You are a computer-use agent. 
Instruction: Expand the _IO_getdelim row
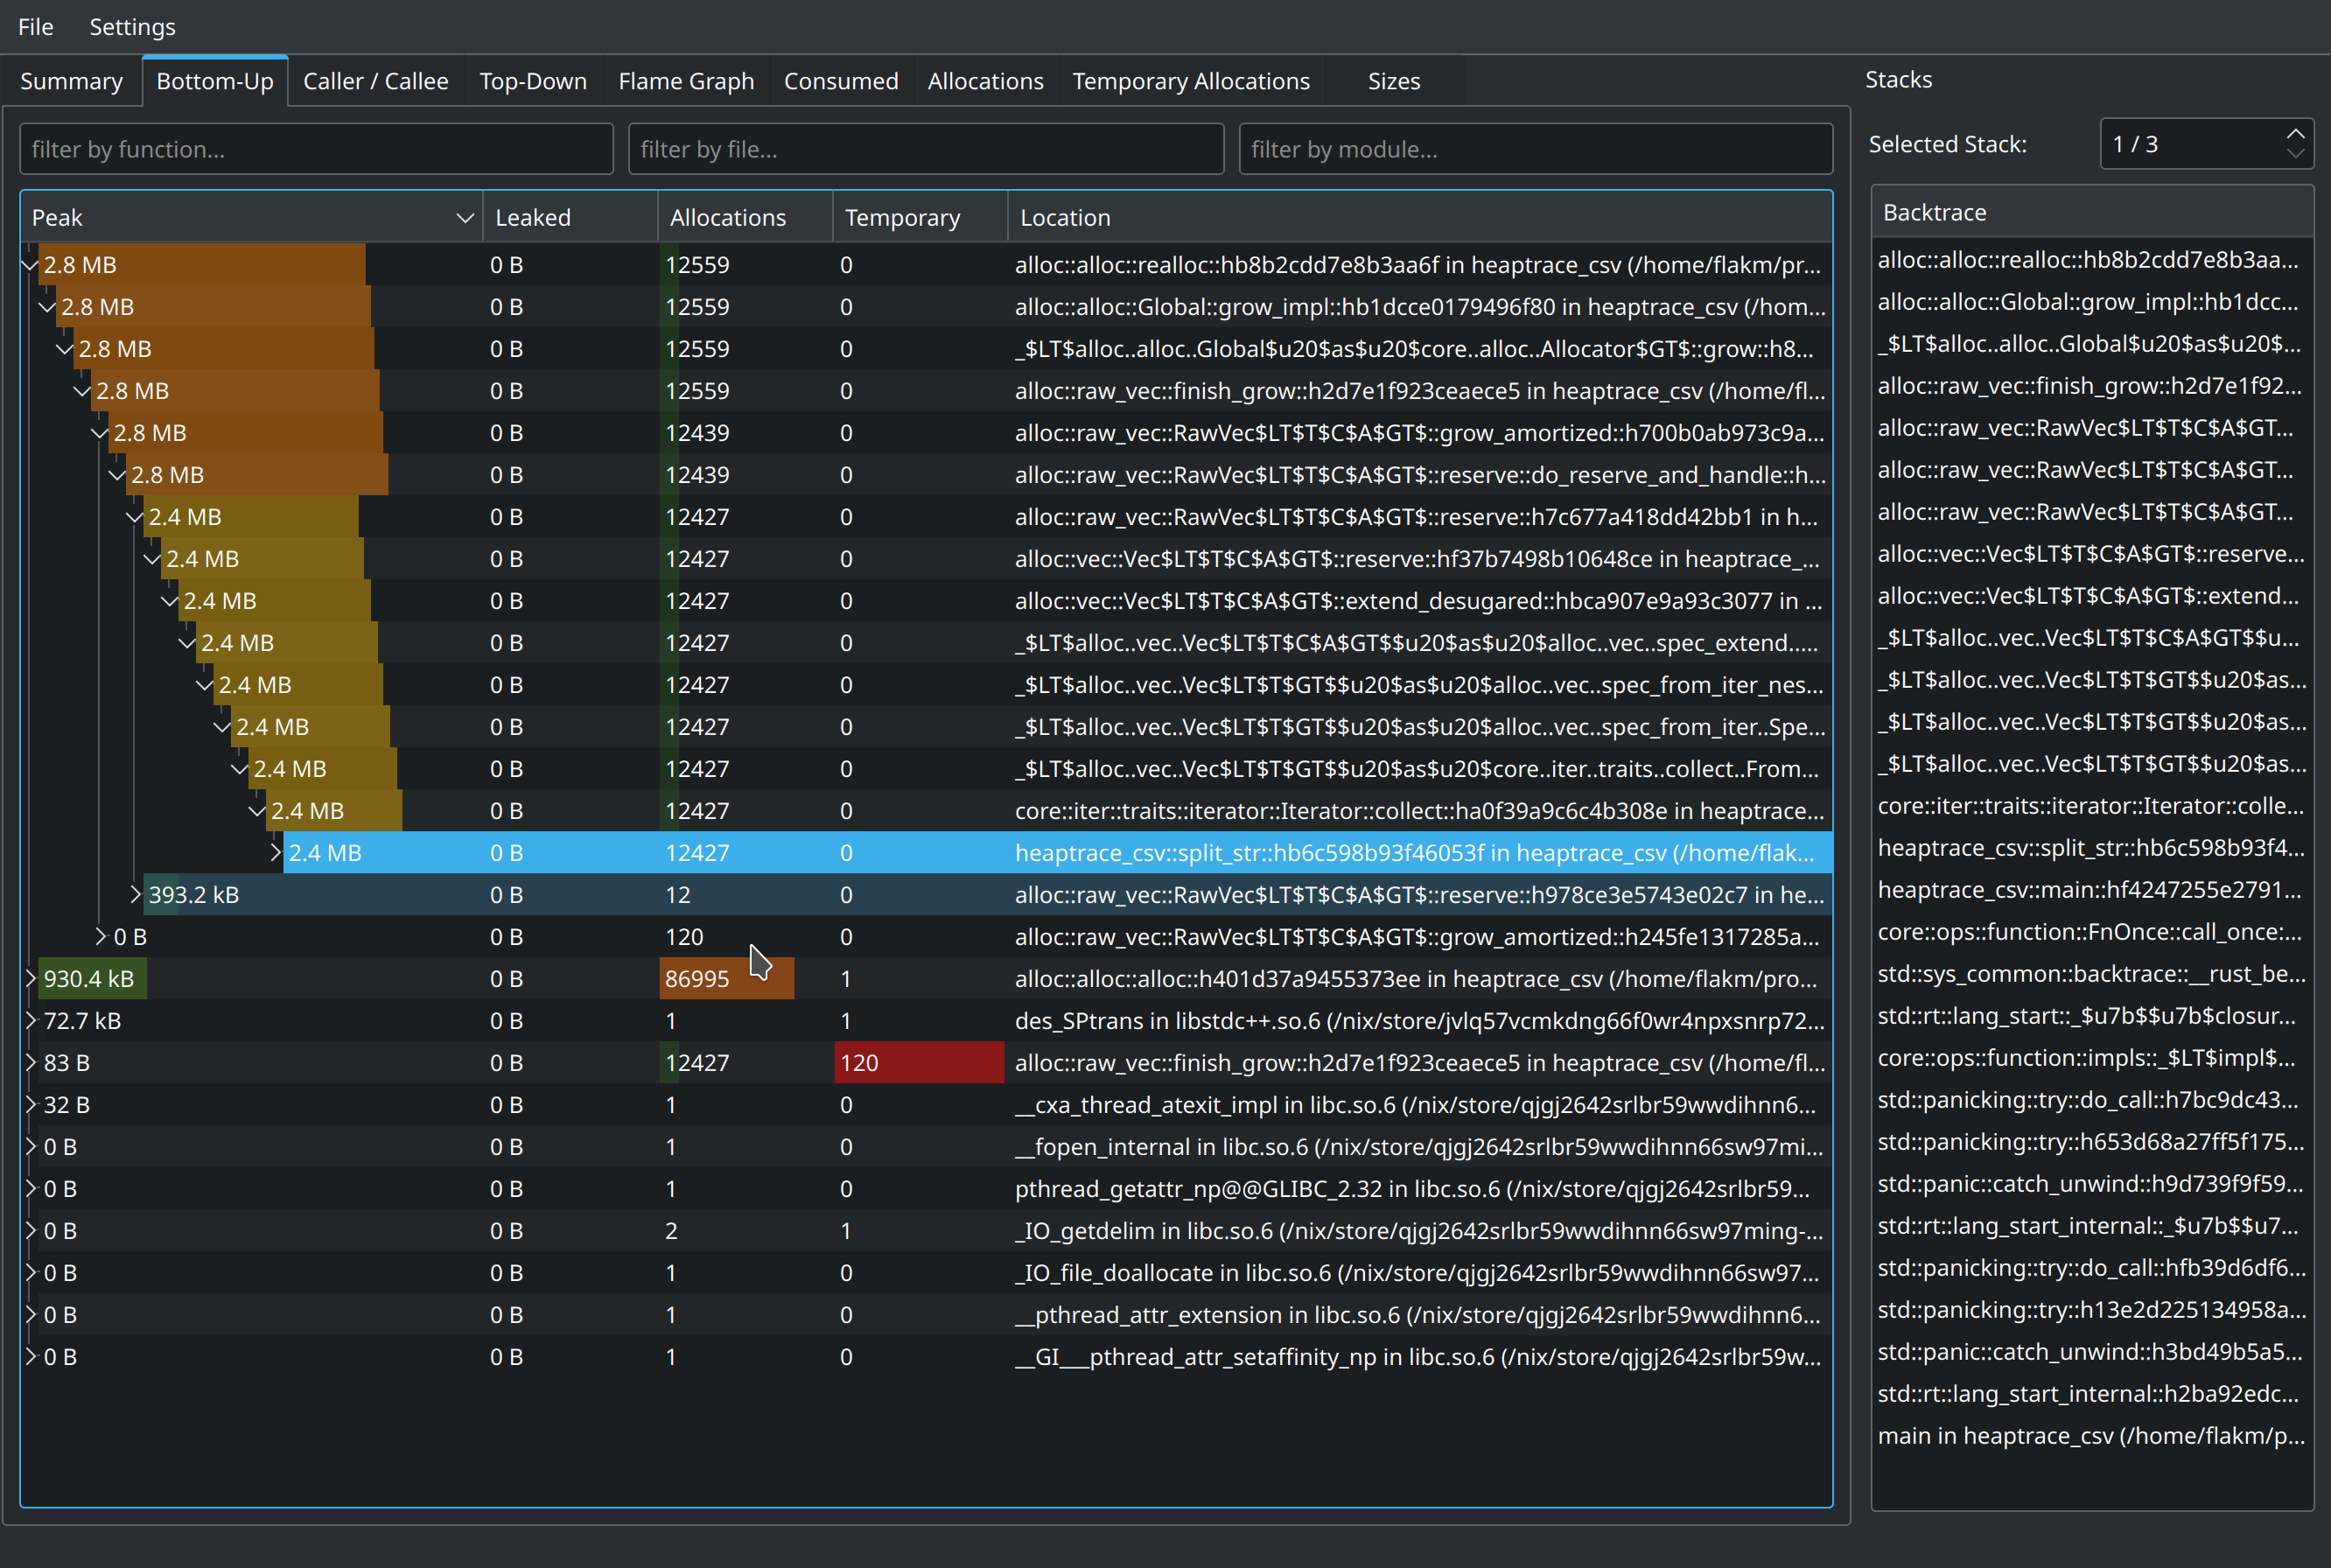click(x=30, y=1231)
